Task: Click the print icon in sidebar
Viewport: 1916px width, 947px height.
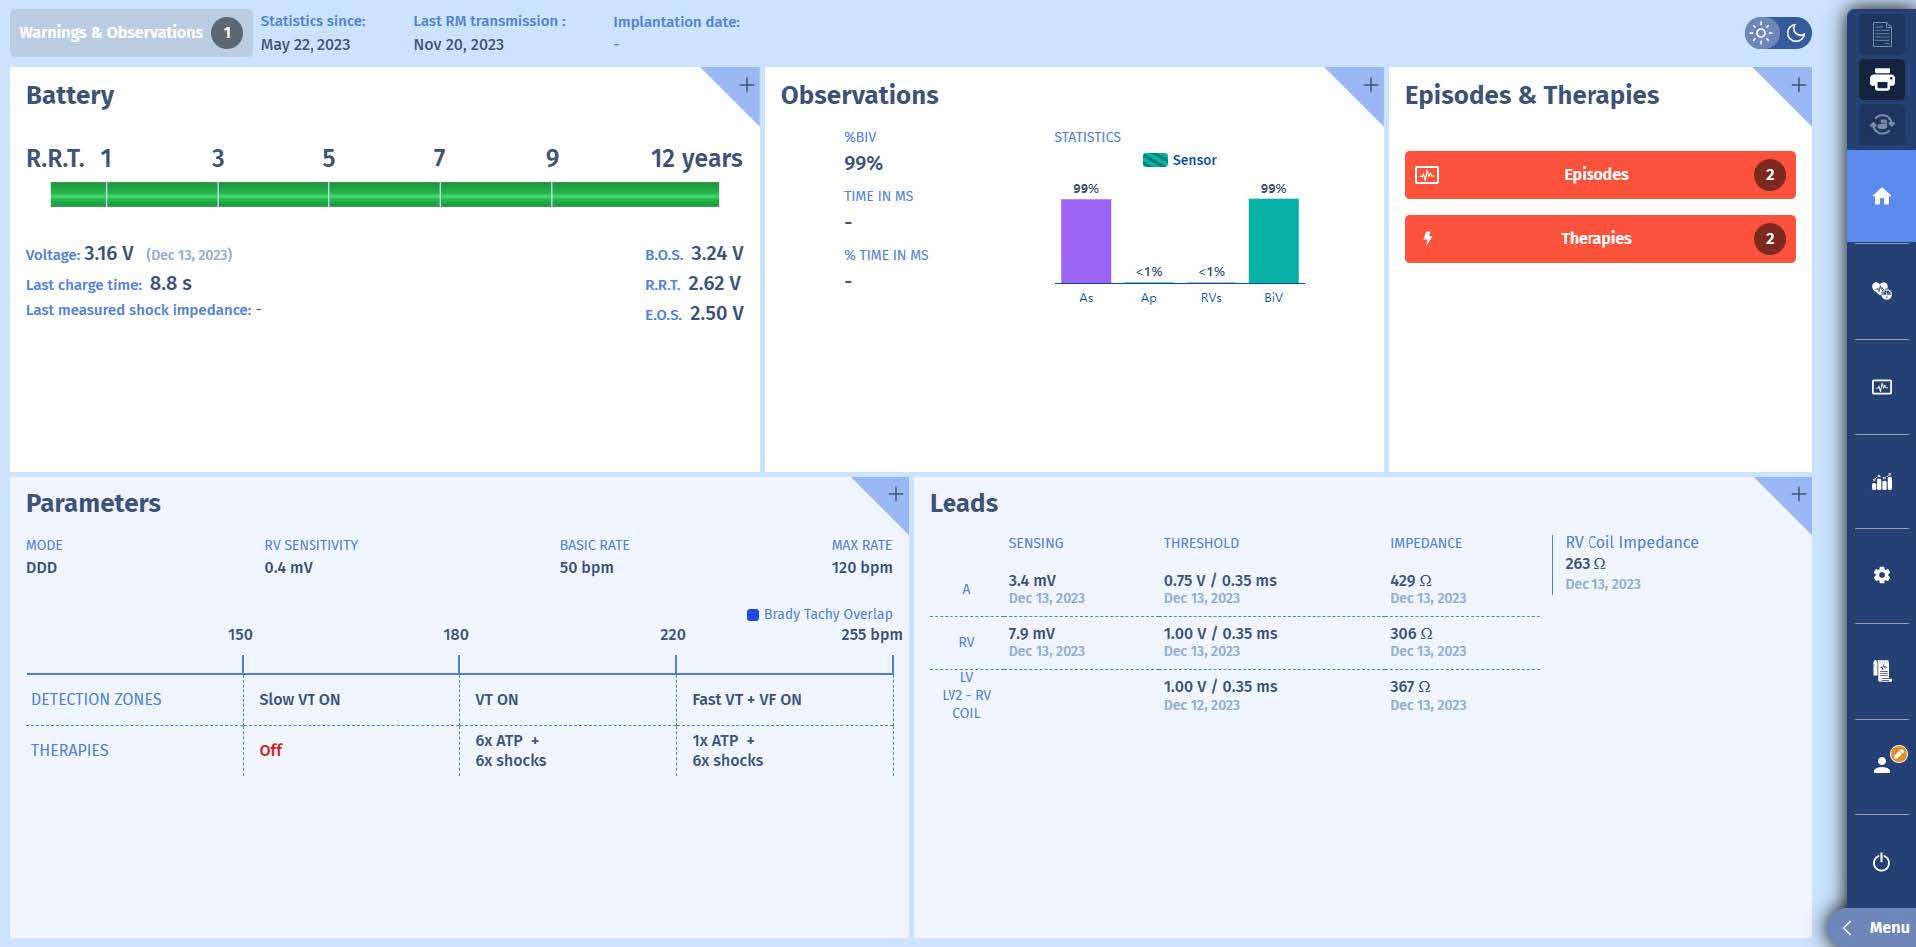Action: pyautogui.click(x=1881, y=80)
